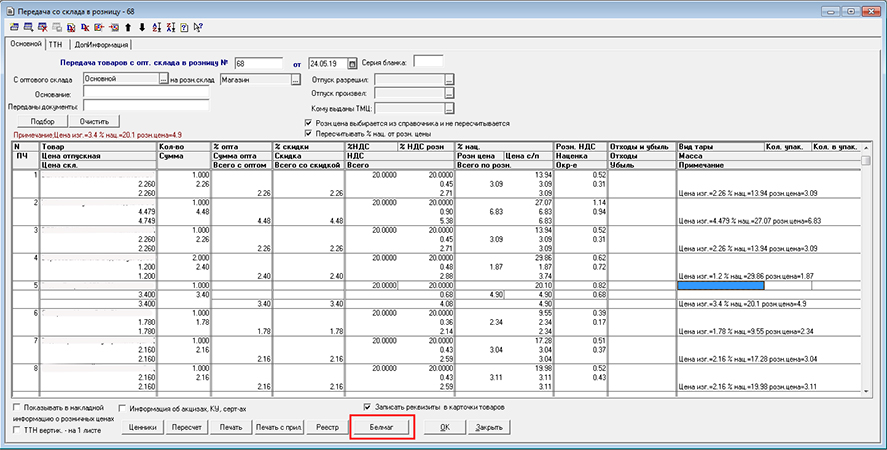
Task: Enable 'Информация об акцизах, КУ, серт-ах' checkbox
Action: pyautogui.click(x=122, y=408)
